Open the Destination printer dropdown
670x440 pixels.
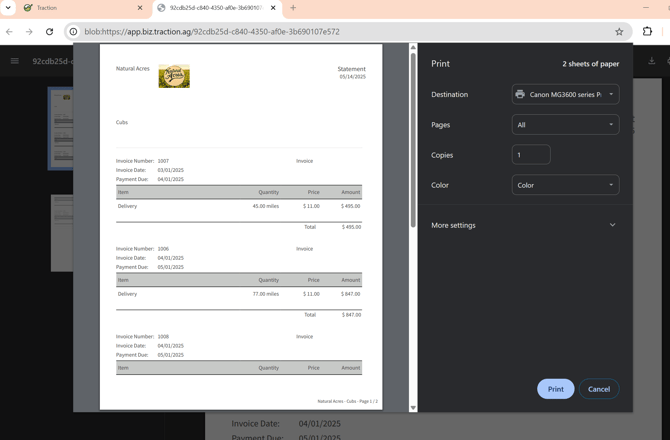coord(565,95)
